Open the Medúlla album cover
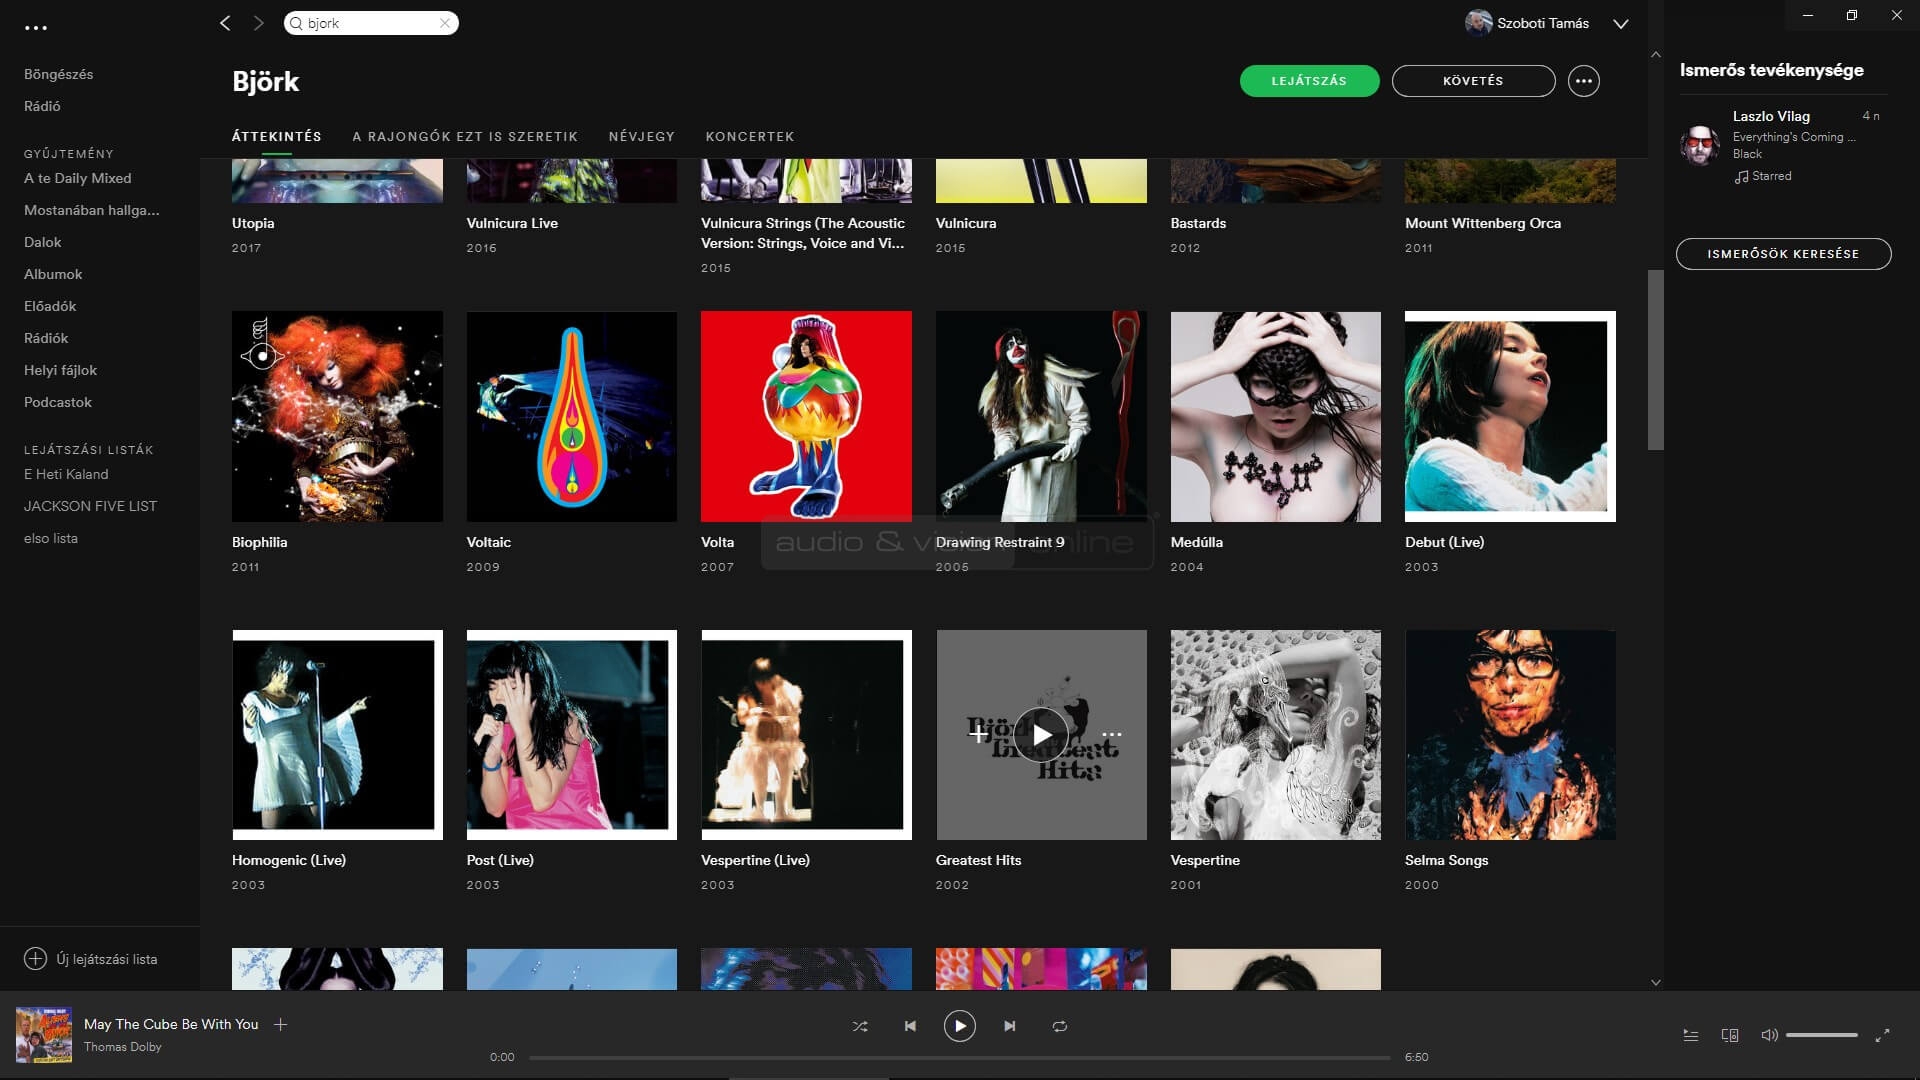The height and width of the screenshot is (1080, 1920). pos(1275,416)
